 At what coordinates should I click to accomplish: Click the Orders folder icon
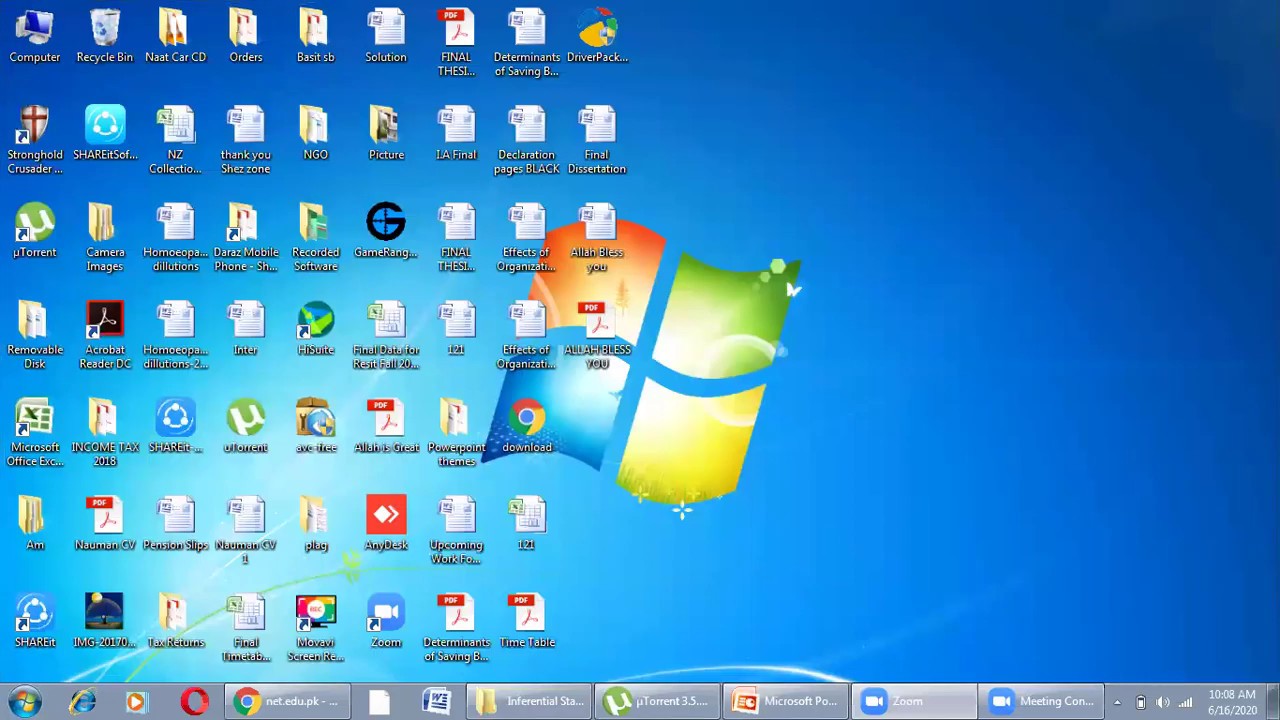245,37
